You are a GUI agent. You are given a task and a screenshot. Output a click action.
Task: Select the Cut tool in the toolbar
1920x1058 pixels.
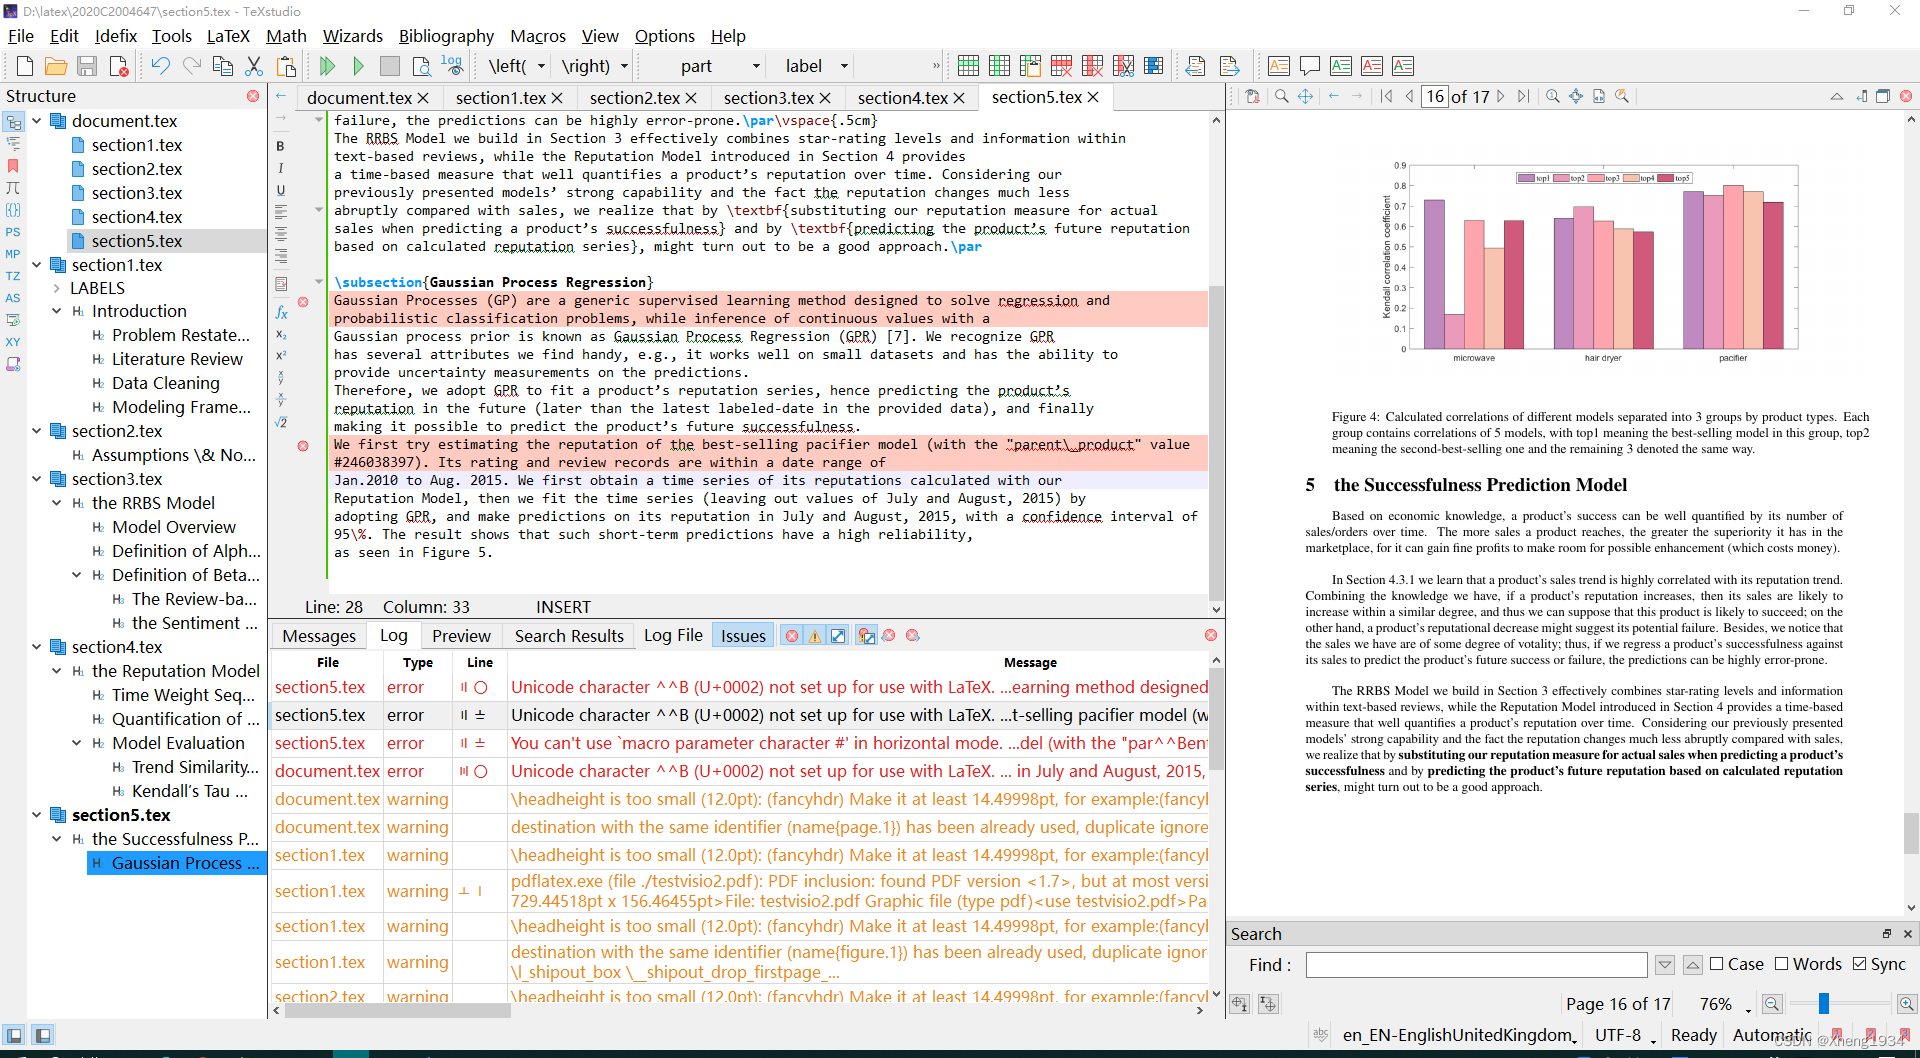point(254,65)
